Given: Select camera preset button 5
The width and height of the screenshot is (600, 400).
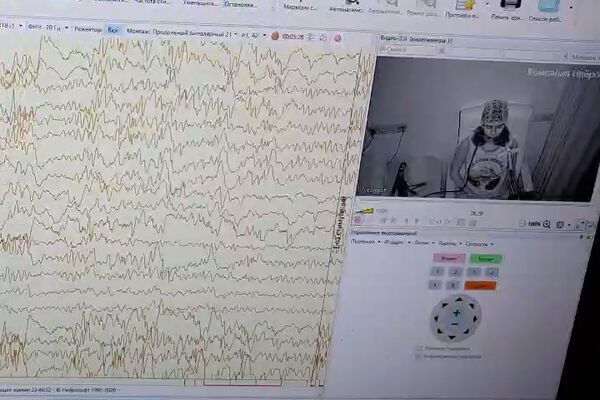Looking at the screenshot, I should tap(435, 285).
